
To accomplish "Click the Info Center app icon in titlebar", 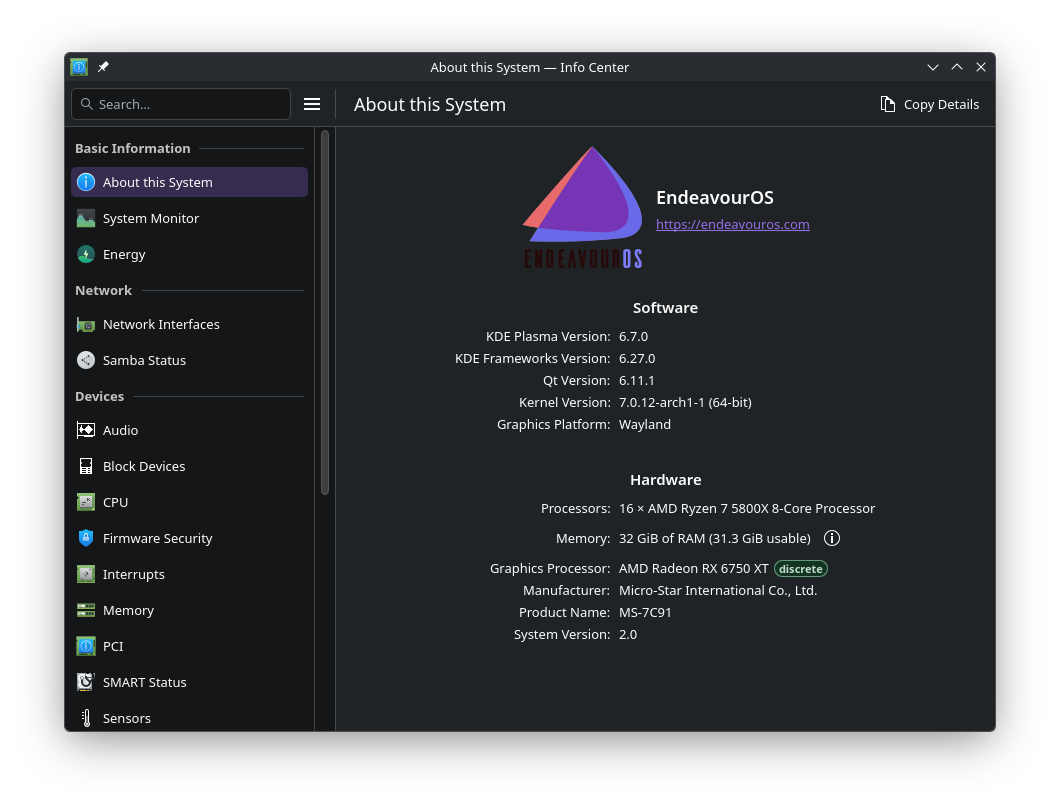I will pos(79,67).
